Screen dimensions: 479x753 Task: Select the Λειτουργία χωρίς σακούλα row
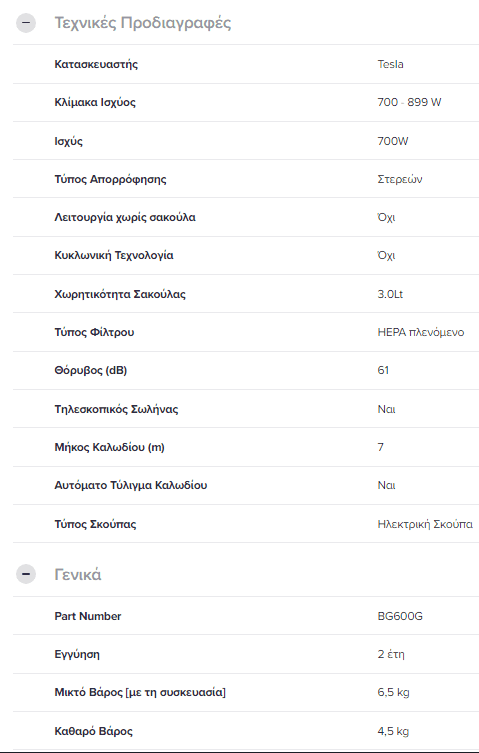click(246, 217)
